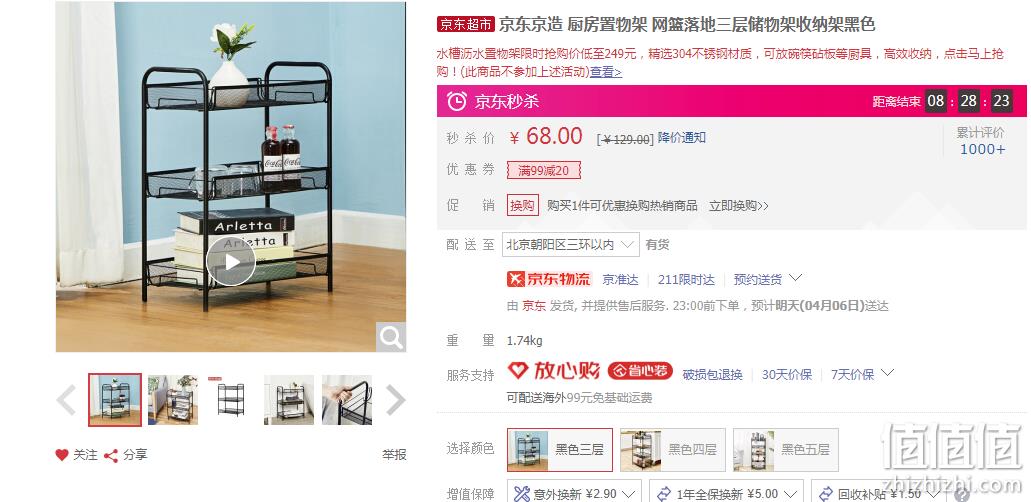Show next thumbnails with right arrow
The height and width of the screenshot is (502, 1031).
395,400
